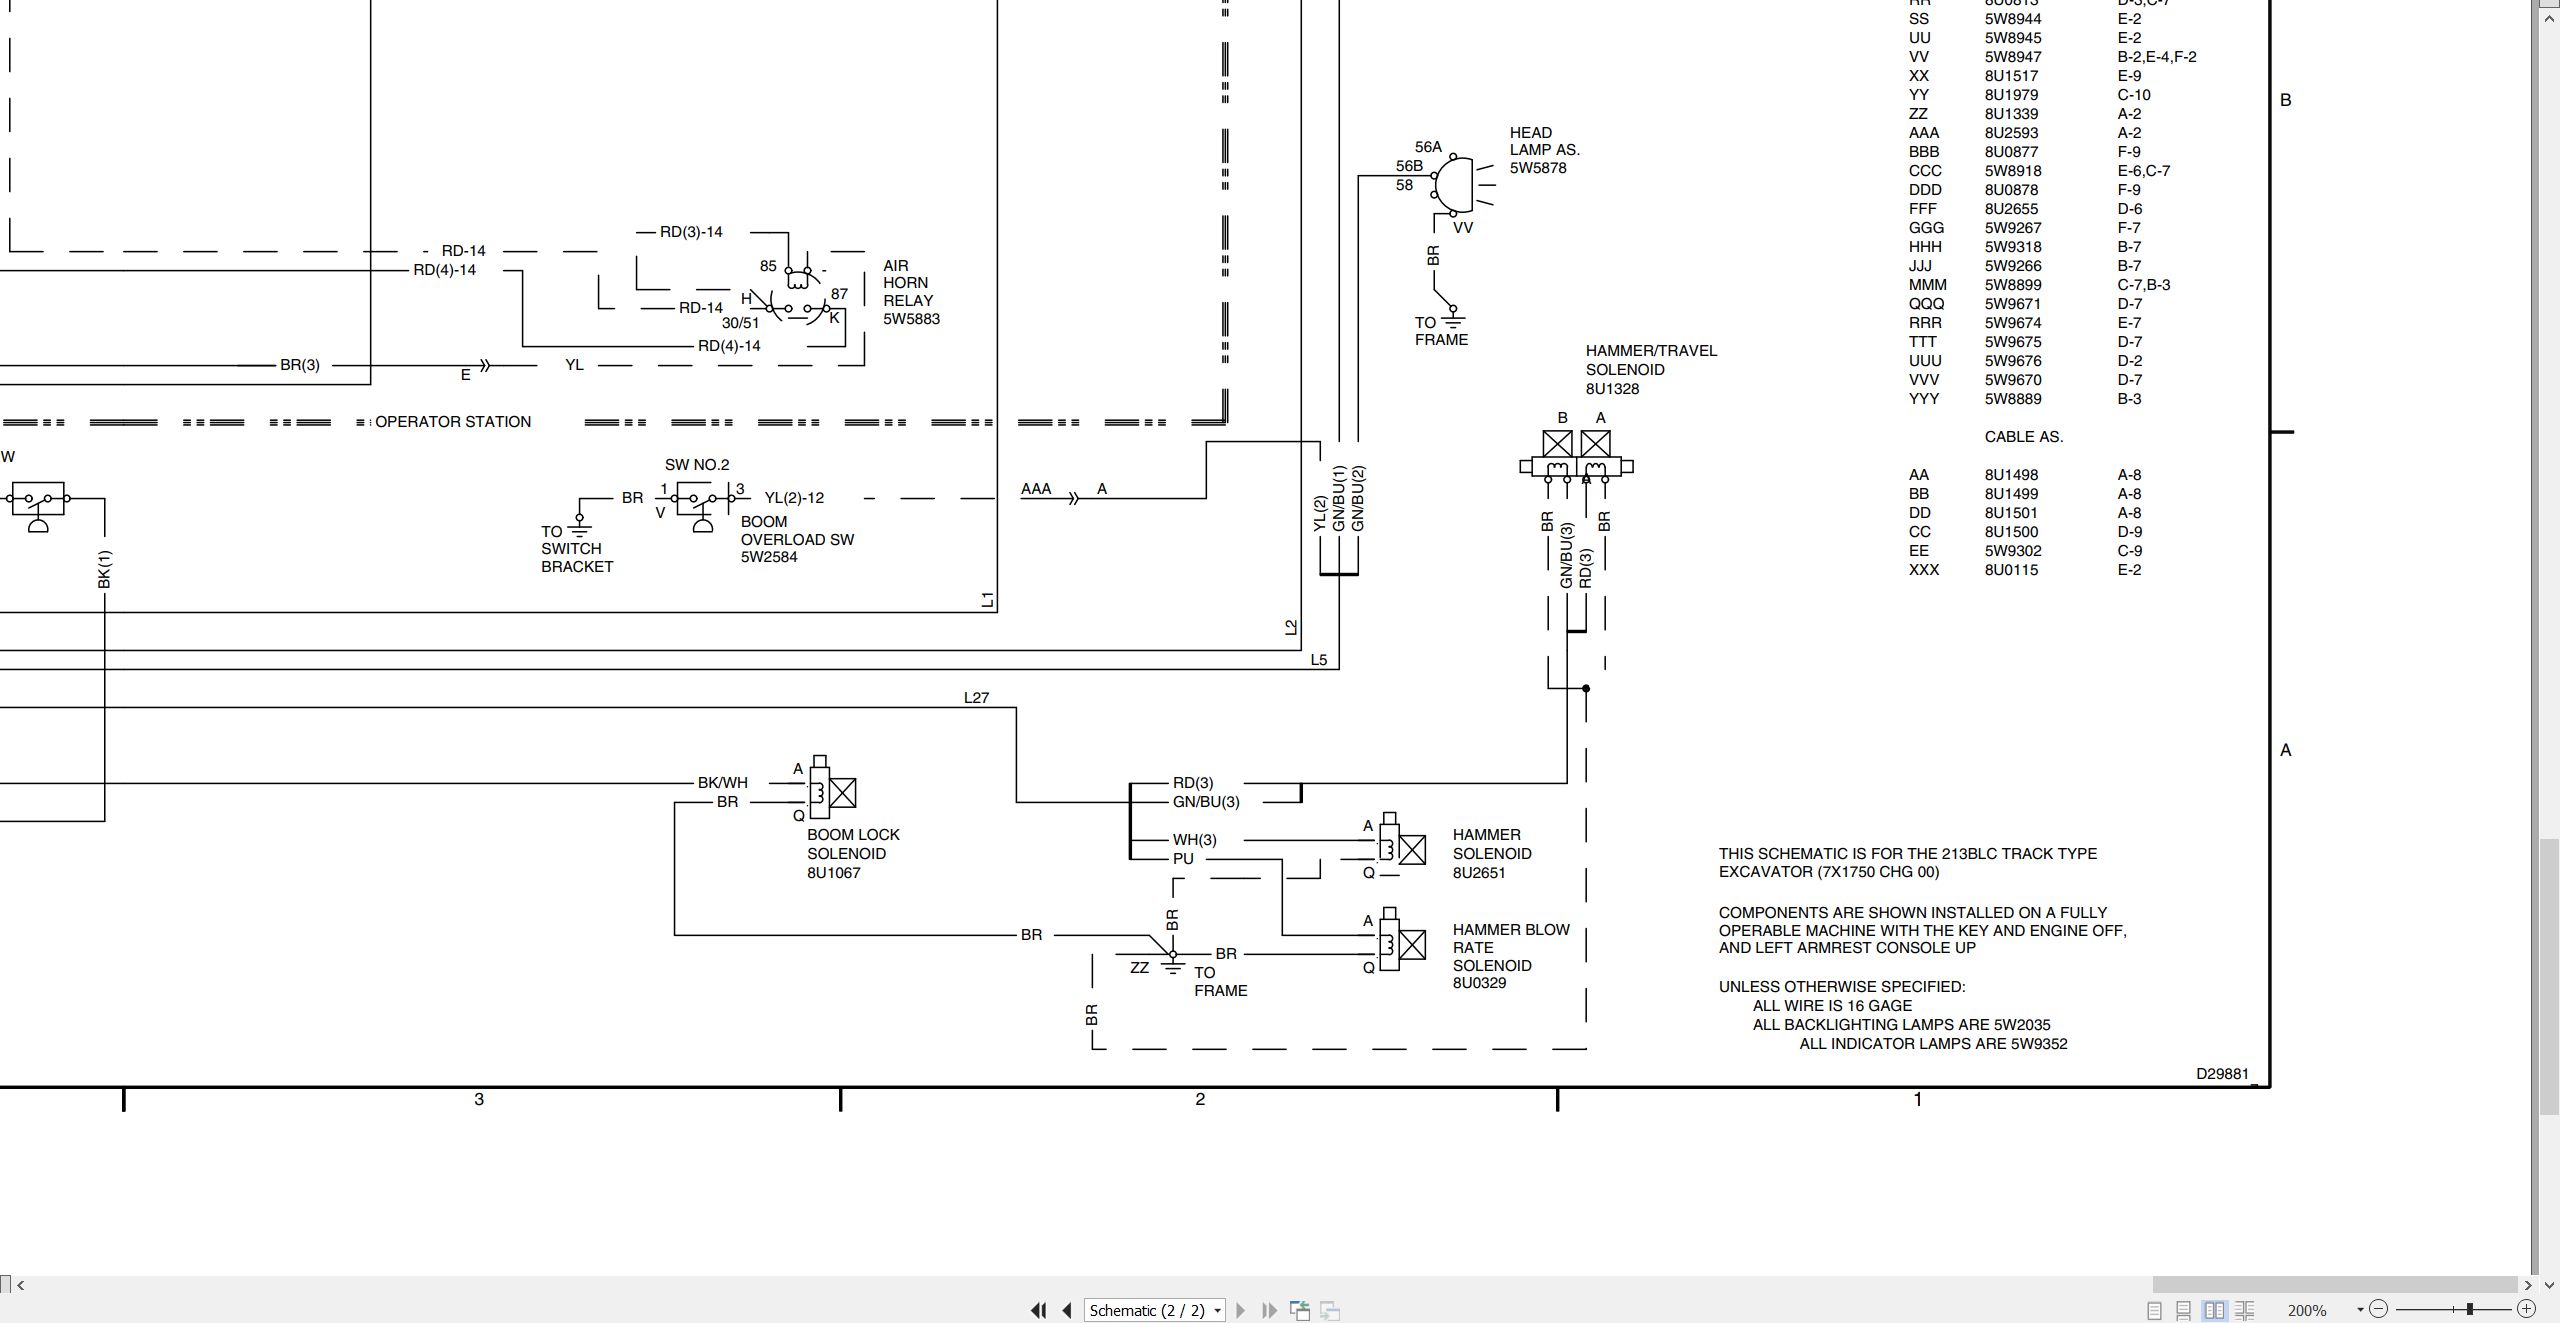The image size is (2560, 1323).
Task: Click the scroll down arrow
Action: pos(2549,1285)
